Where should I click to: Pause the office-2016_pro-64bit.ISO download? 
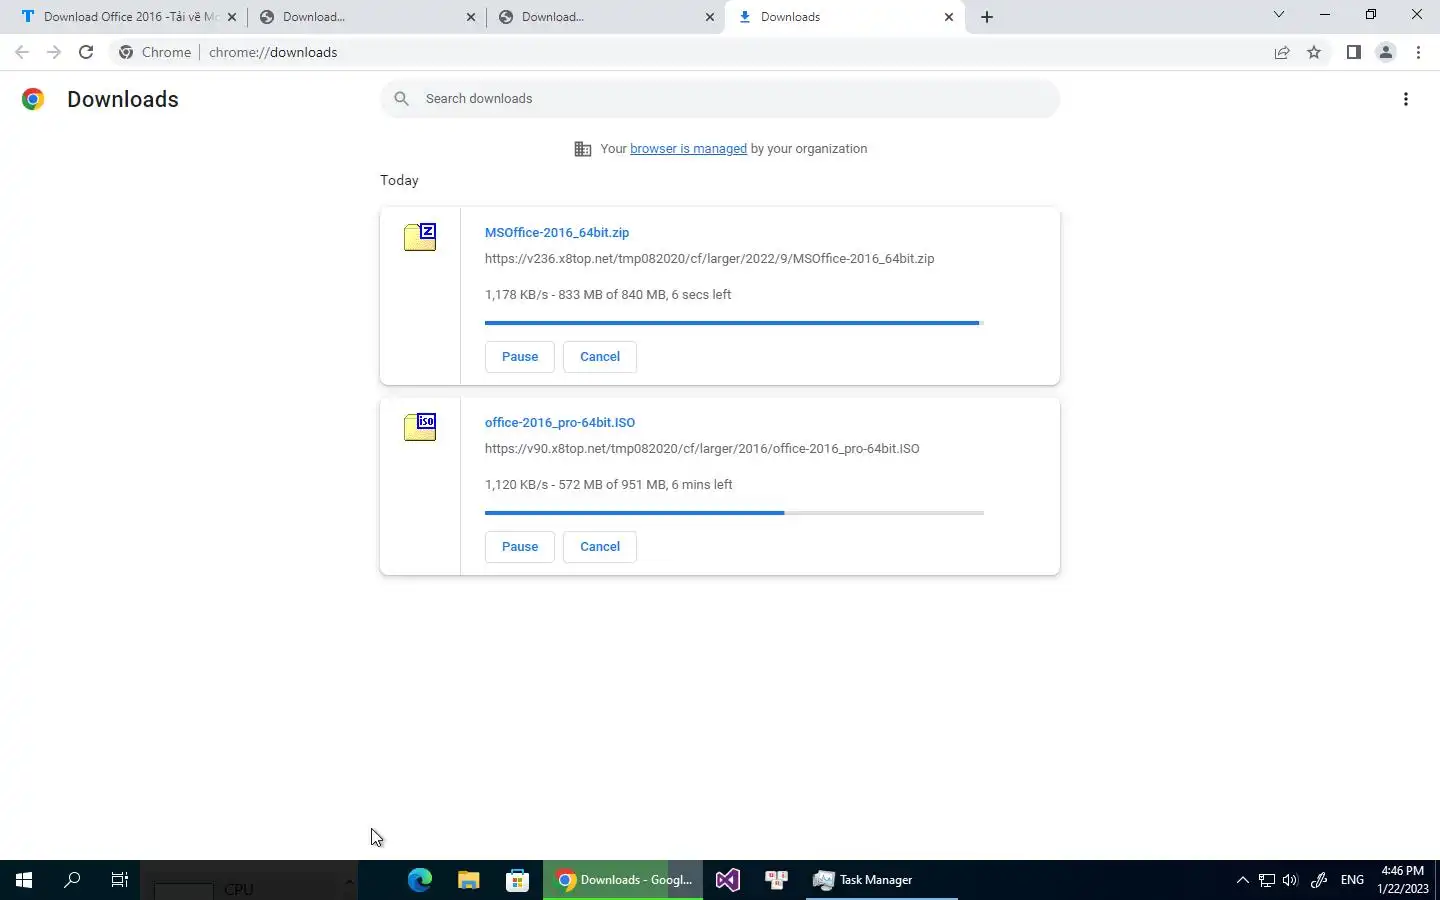[x=520, y=547]
